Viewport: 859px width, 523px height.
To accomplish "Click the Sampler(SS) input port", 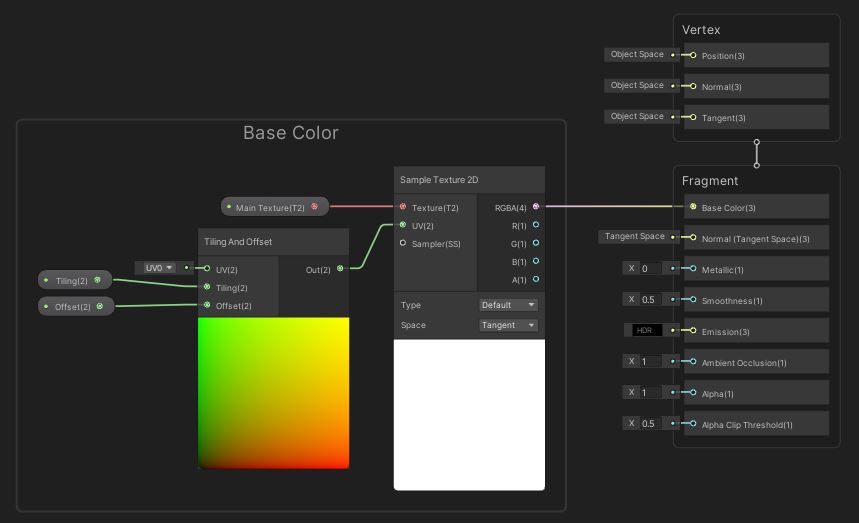I will (403, 243).
